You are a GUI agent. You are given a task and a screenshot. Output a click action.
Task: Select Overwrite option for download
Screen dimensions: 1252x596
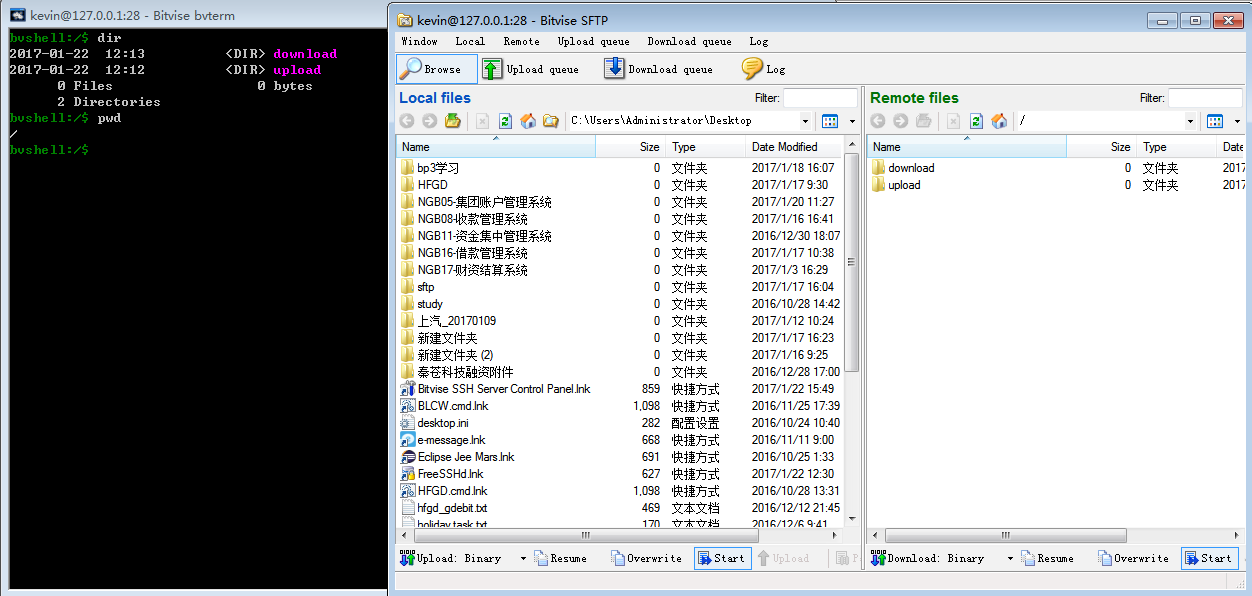point(1133,558)
